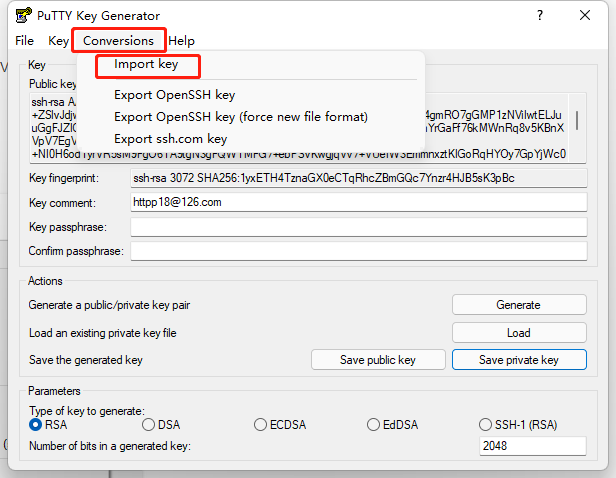Choose Import key from Conversions menu
This screenshot has height=478, width=616.
tap(146, 64)
